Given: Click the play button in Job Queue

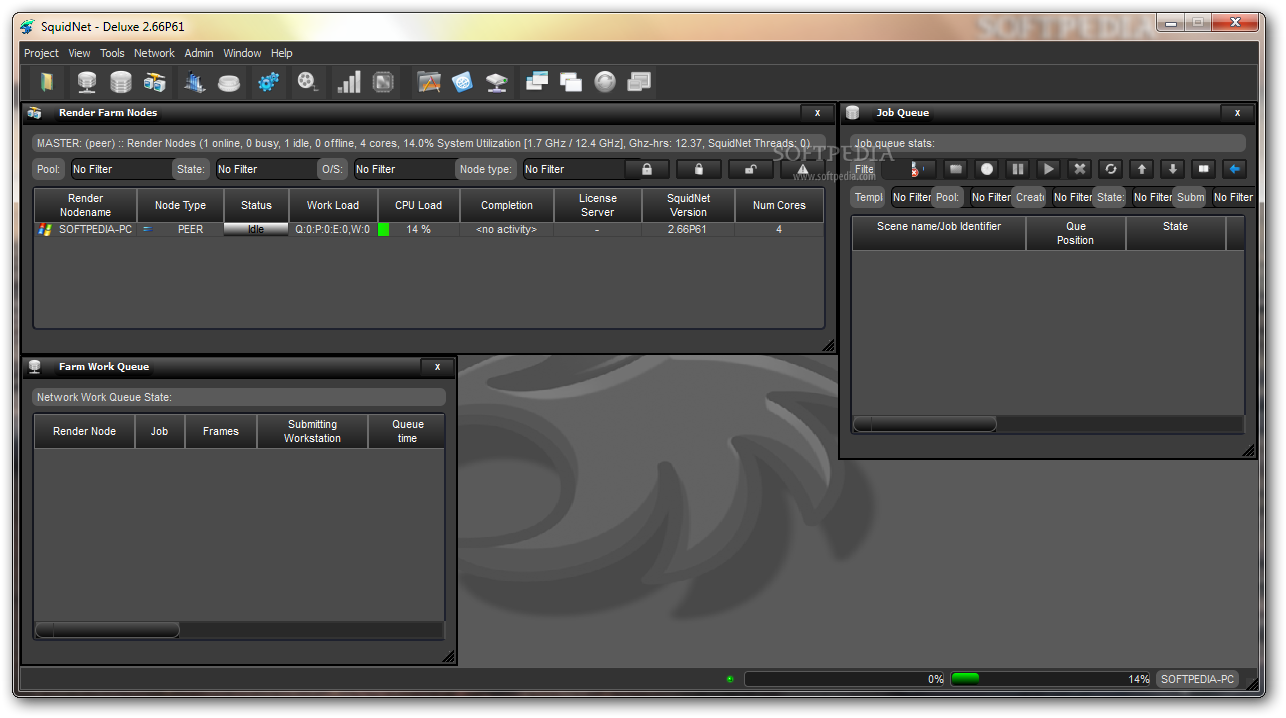Looking at the screenshot, I should click(1048, 169).
